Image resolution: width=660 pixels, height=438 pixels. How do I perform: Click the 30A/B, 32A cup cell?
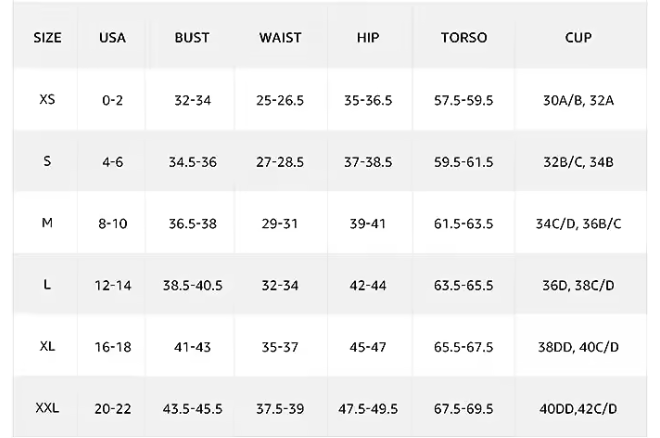578,100
